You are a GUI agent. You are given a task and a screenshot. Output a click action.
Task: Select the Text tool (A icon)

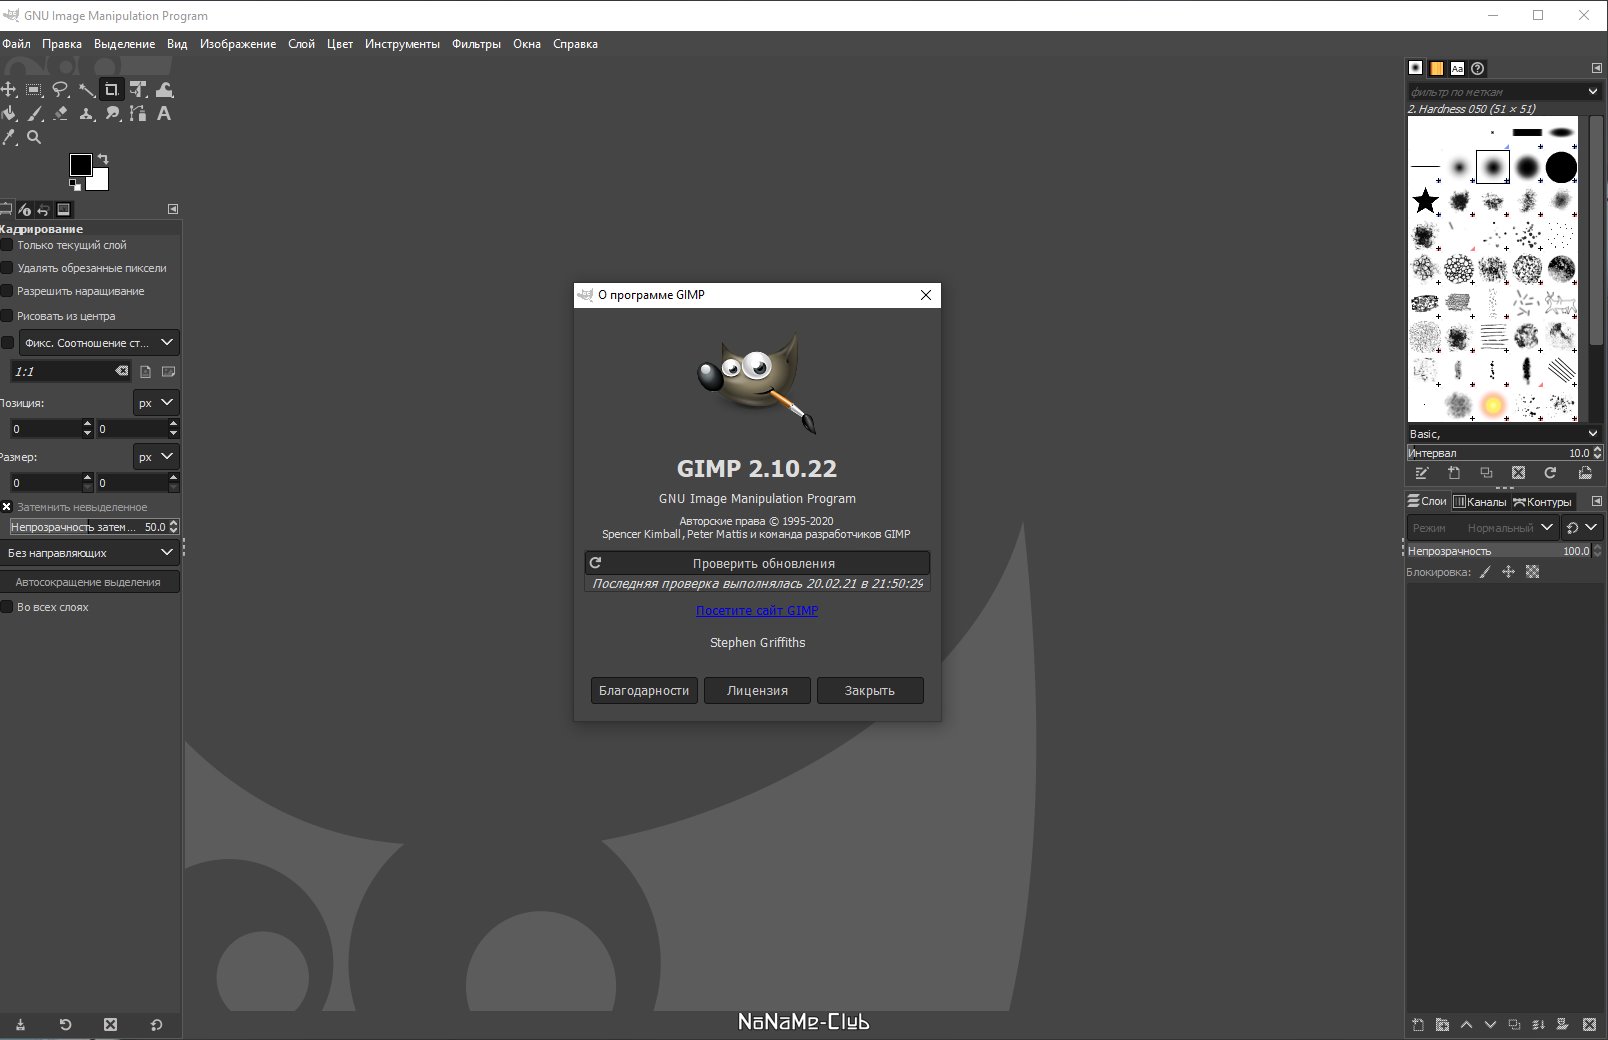tap(164, 114)
